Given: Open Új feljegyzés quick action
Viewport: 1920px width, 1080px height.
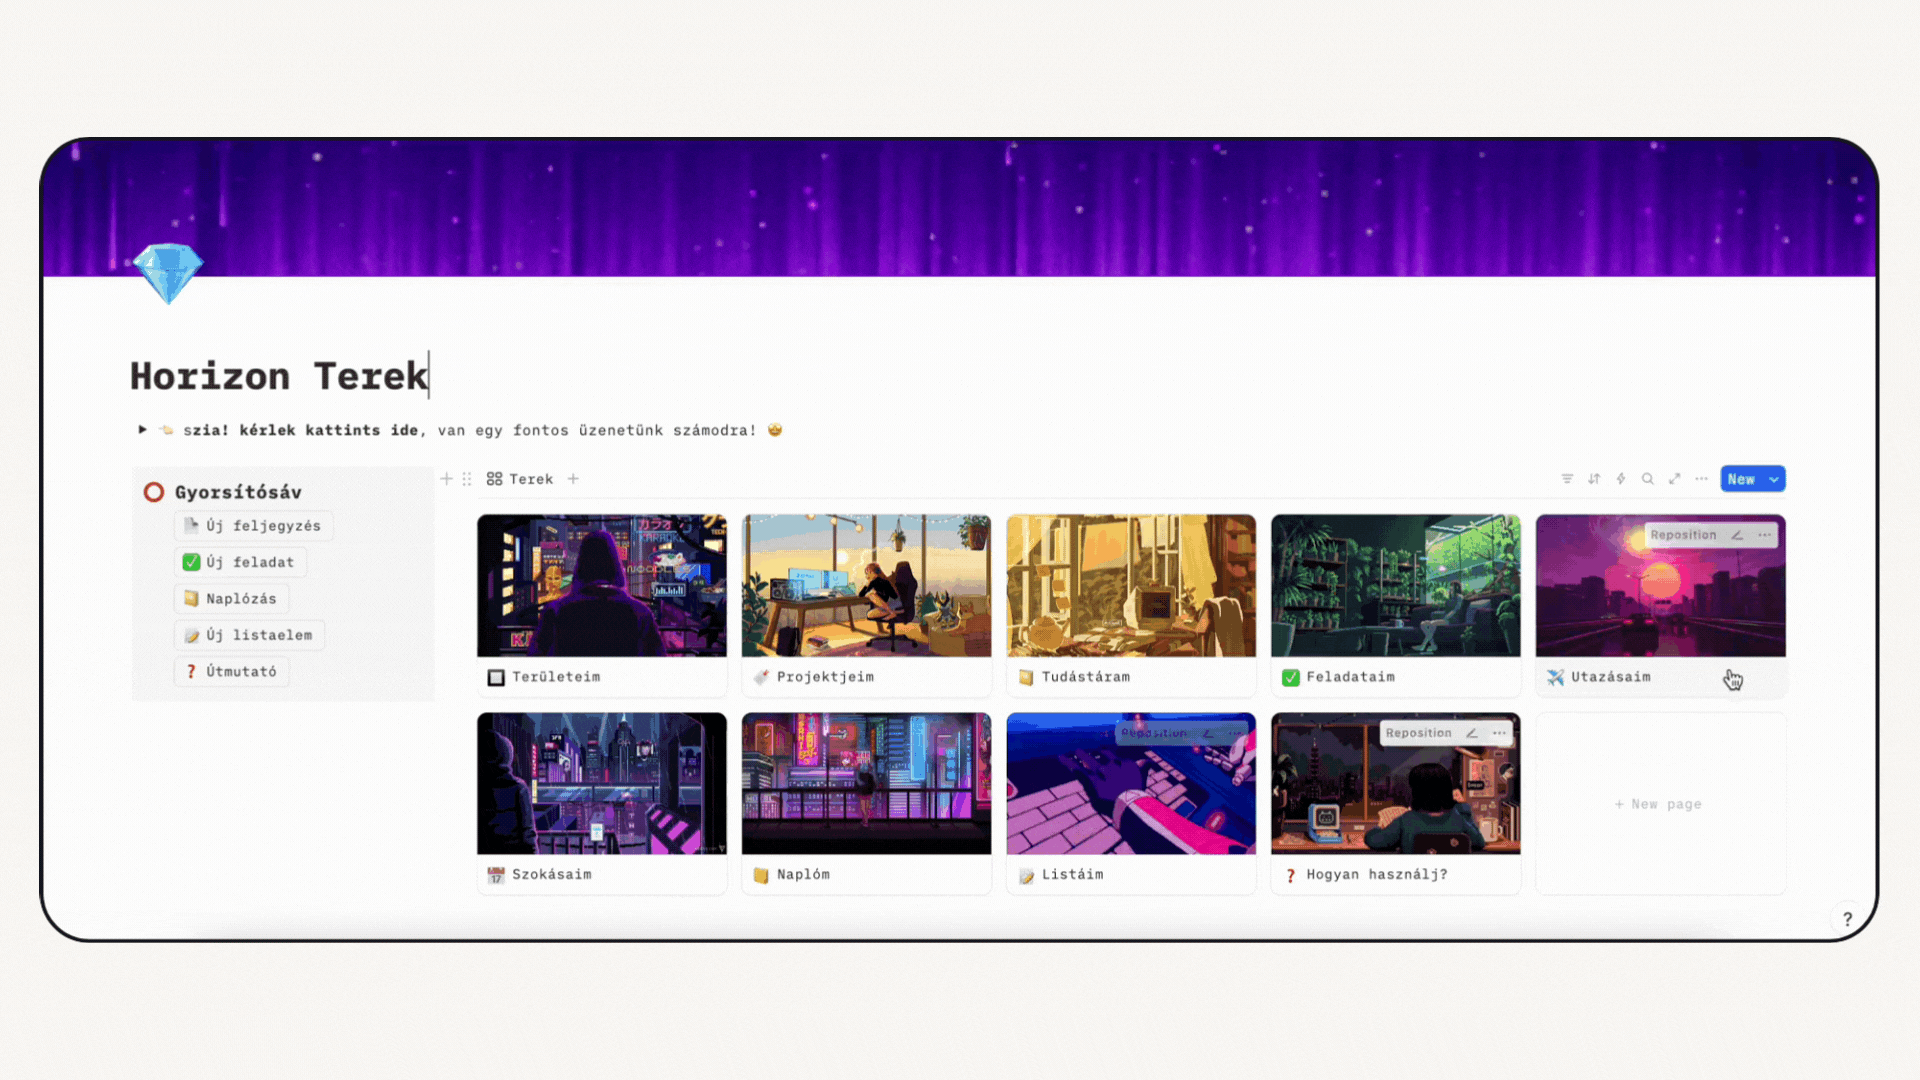Looking at the screenshot, I should tap(254, 526).
